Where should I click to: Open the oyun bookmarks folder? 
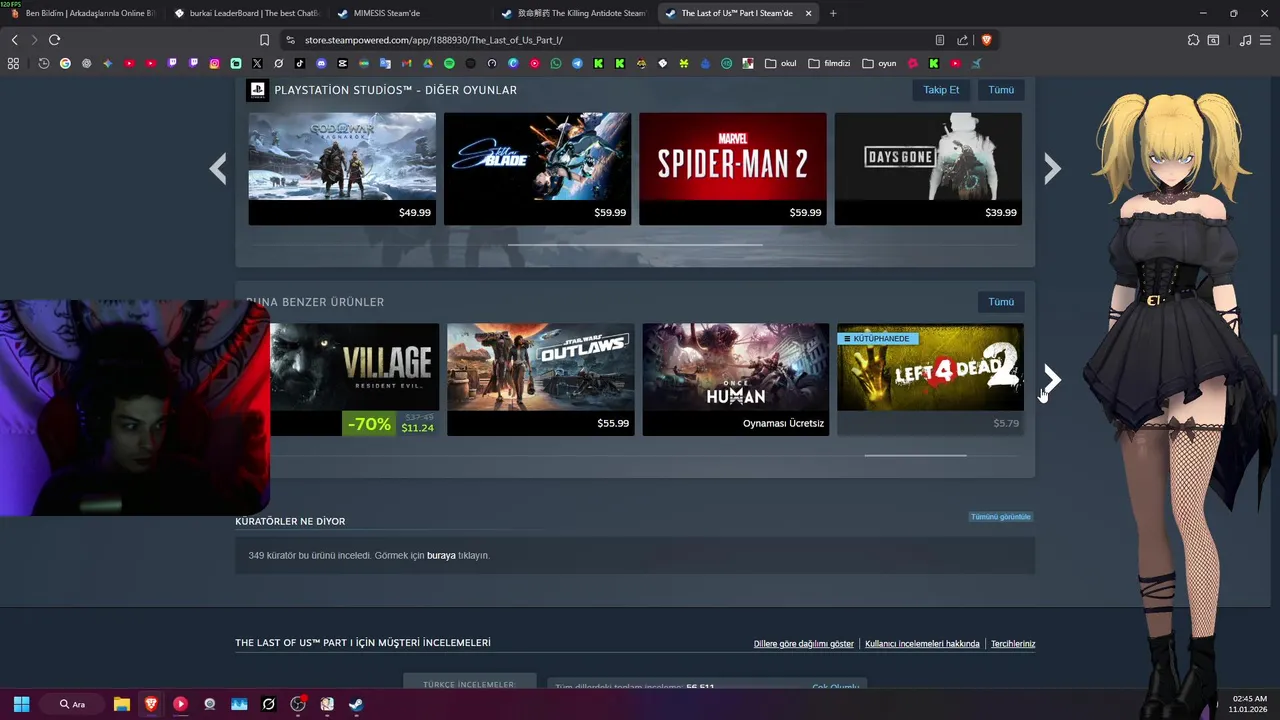880,63
